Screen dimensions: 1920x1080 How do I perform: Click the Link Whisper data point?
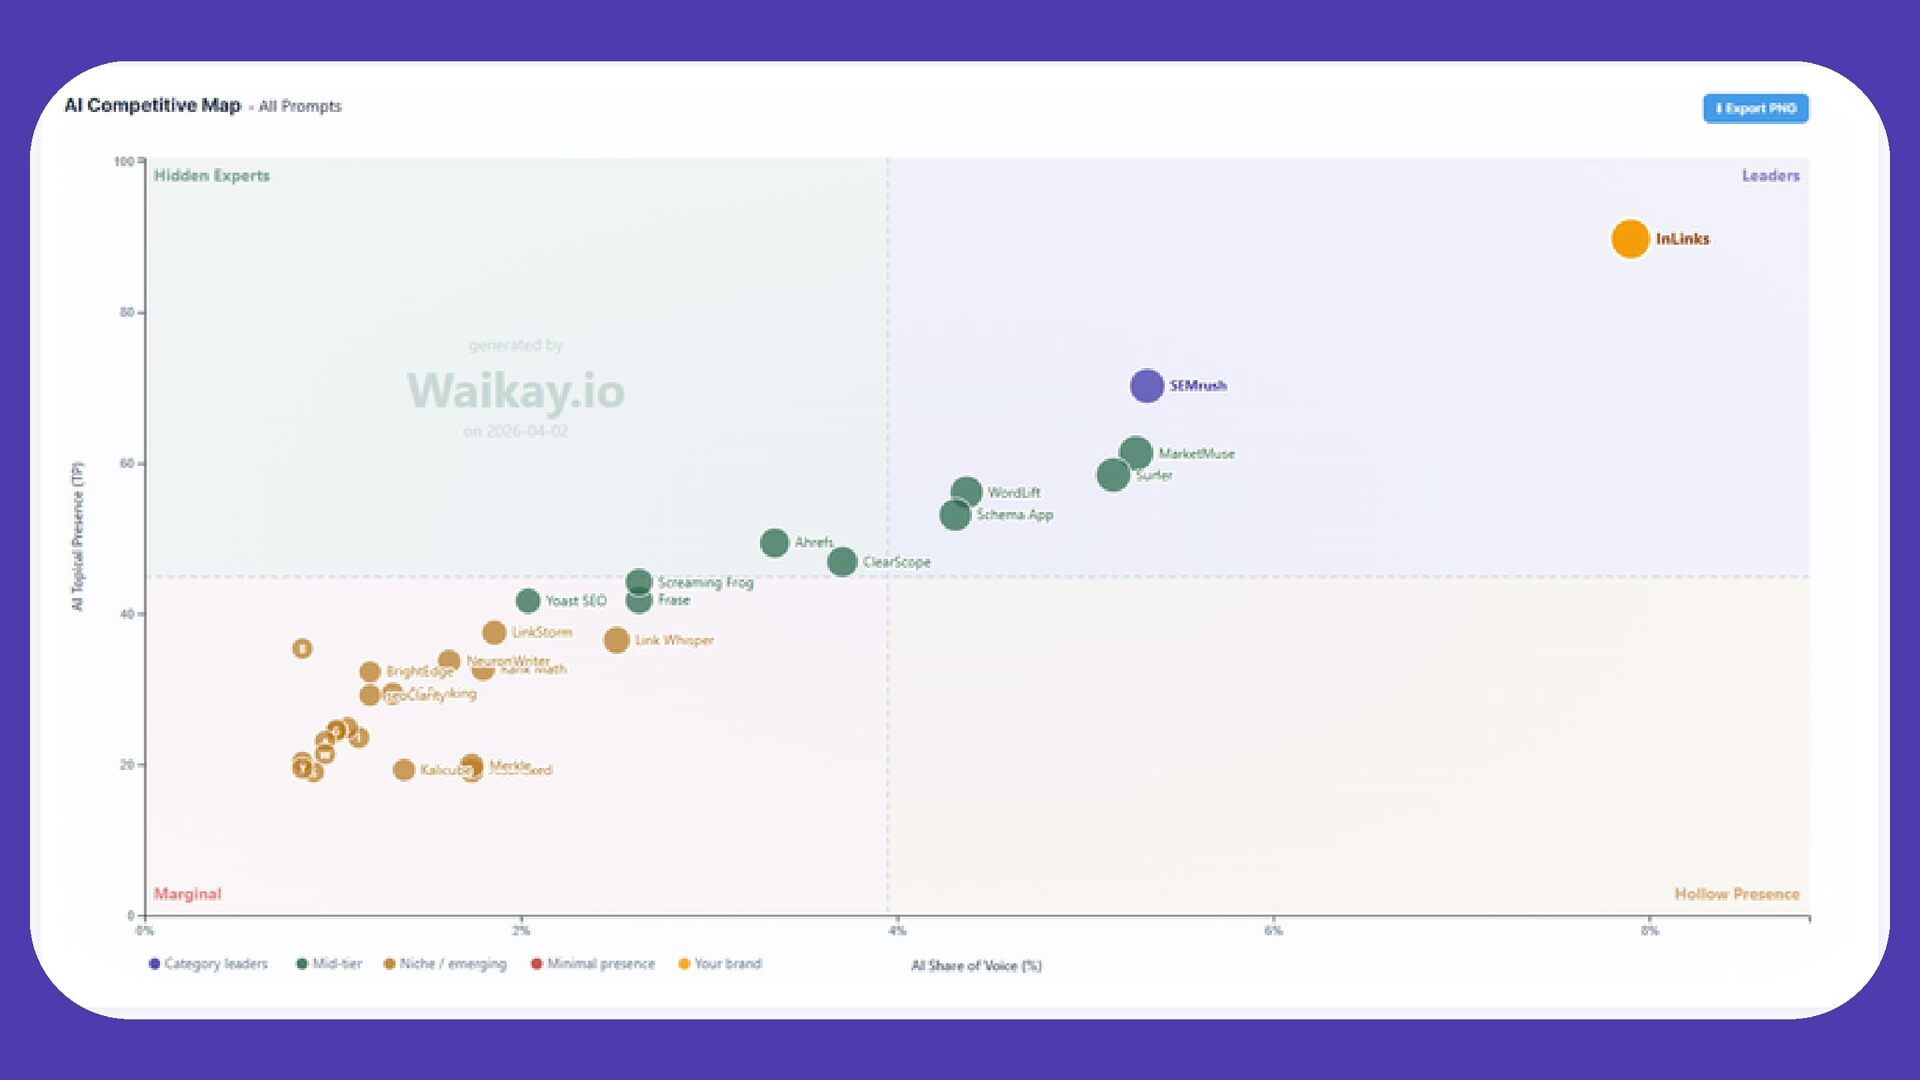(x=616, y=640)
